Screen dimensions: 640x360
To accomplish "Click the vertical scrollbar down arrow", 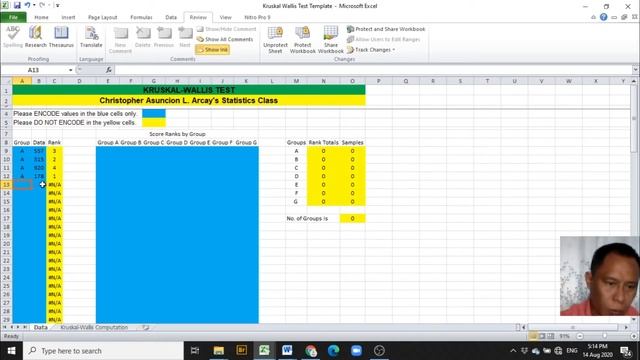I will pyautogui.click(x=634, y=320).
